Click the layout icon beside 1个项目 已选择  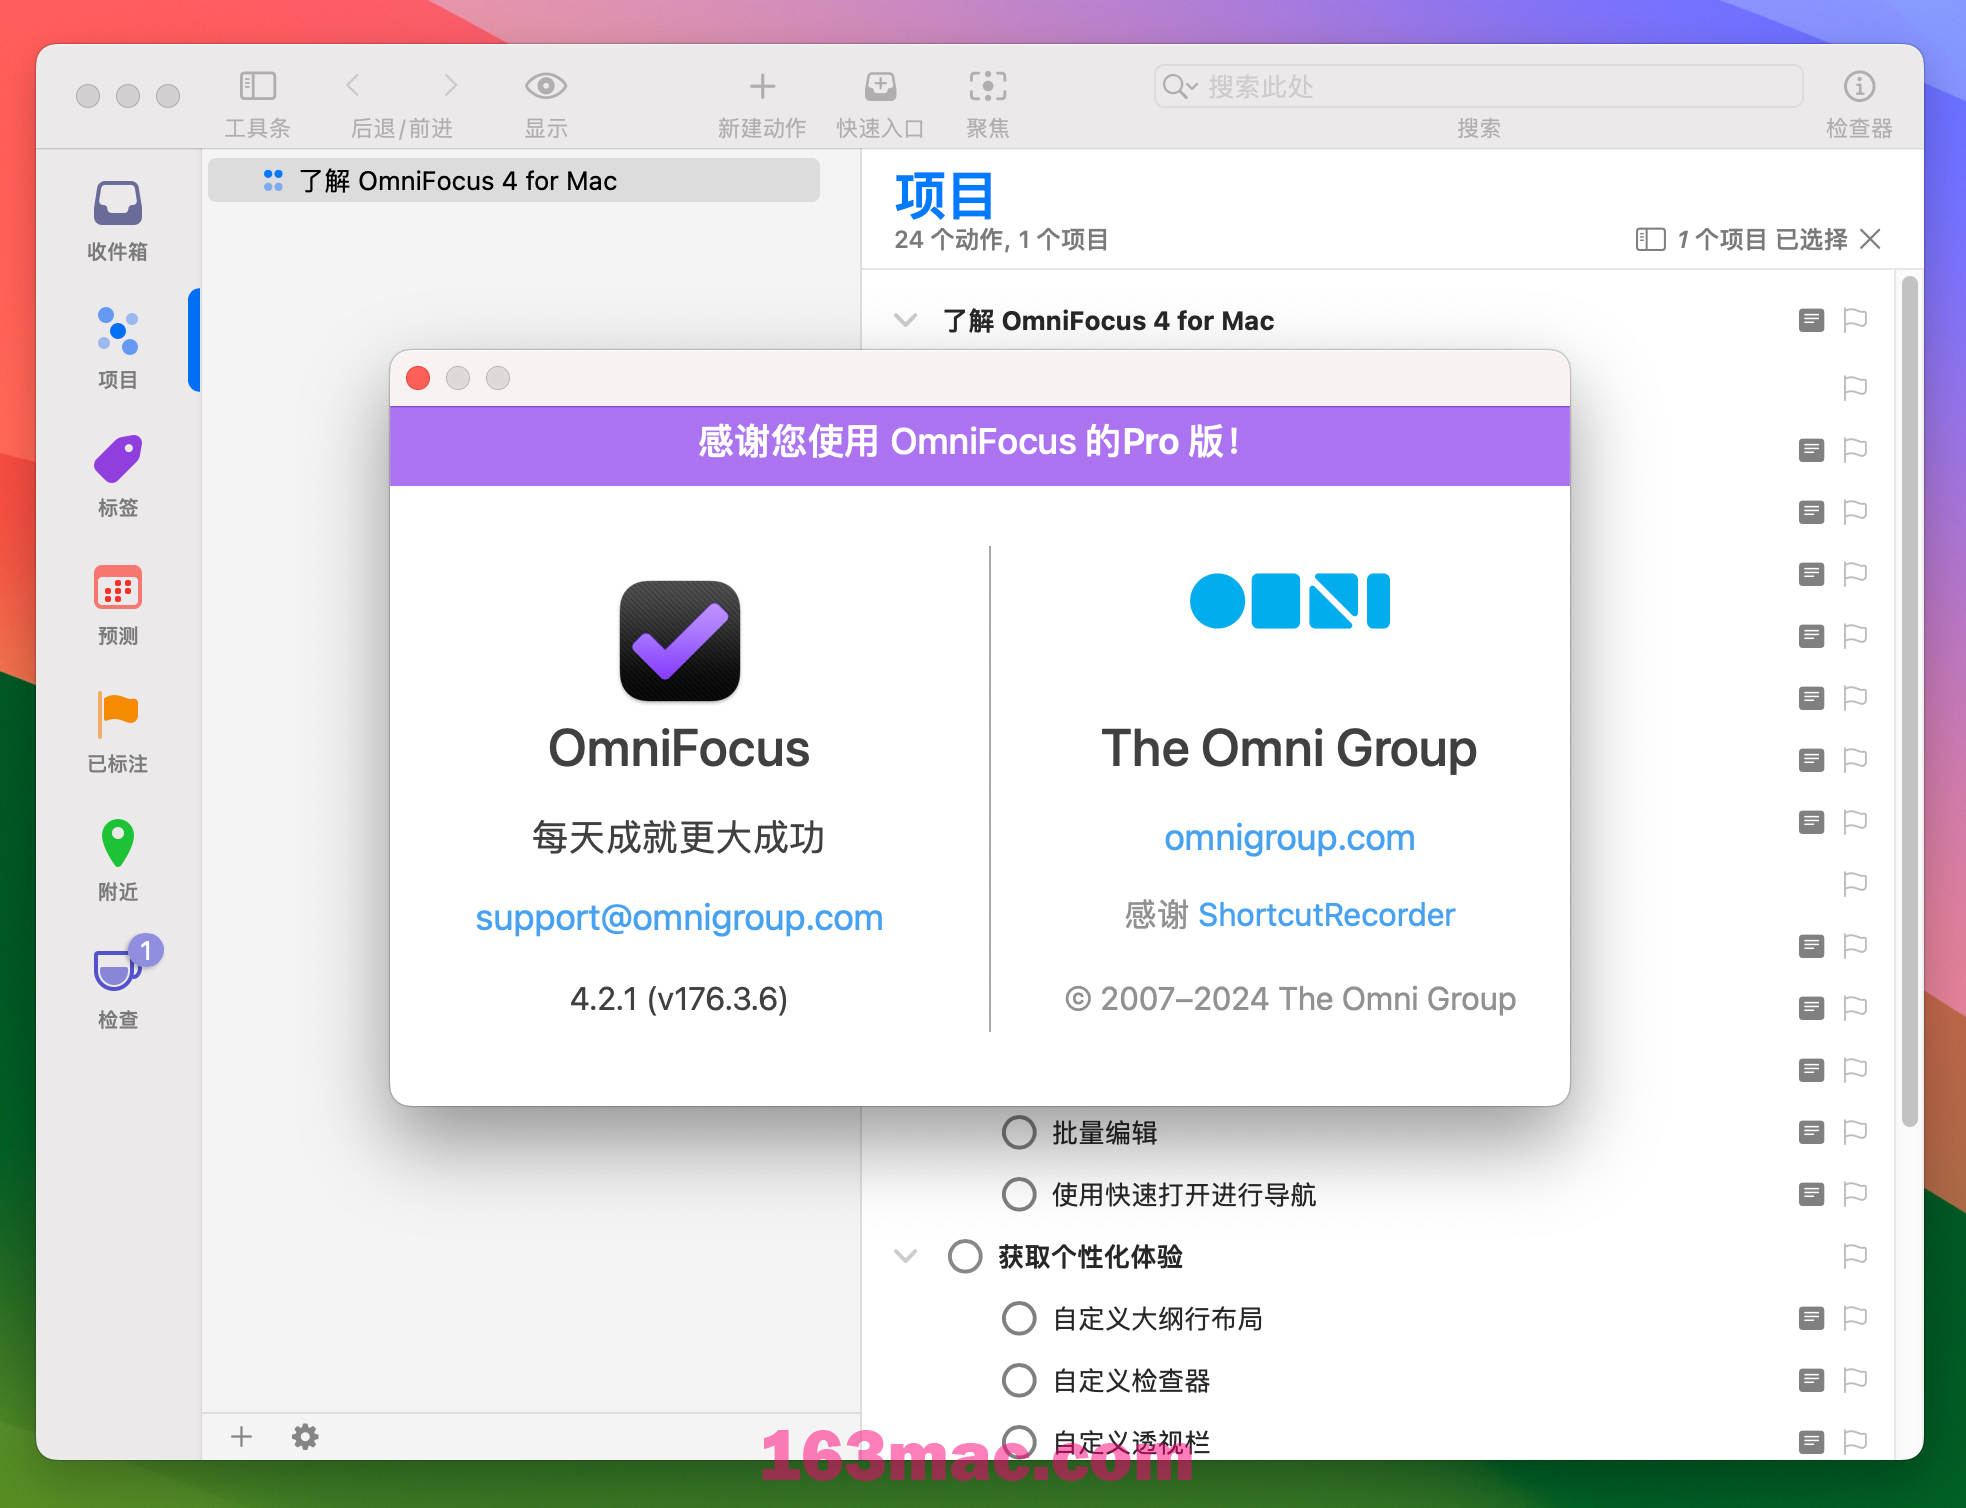point(1650,240)
